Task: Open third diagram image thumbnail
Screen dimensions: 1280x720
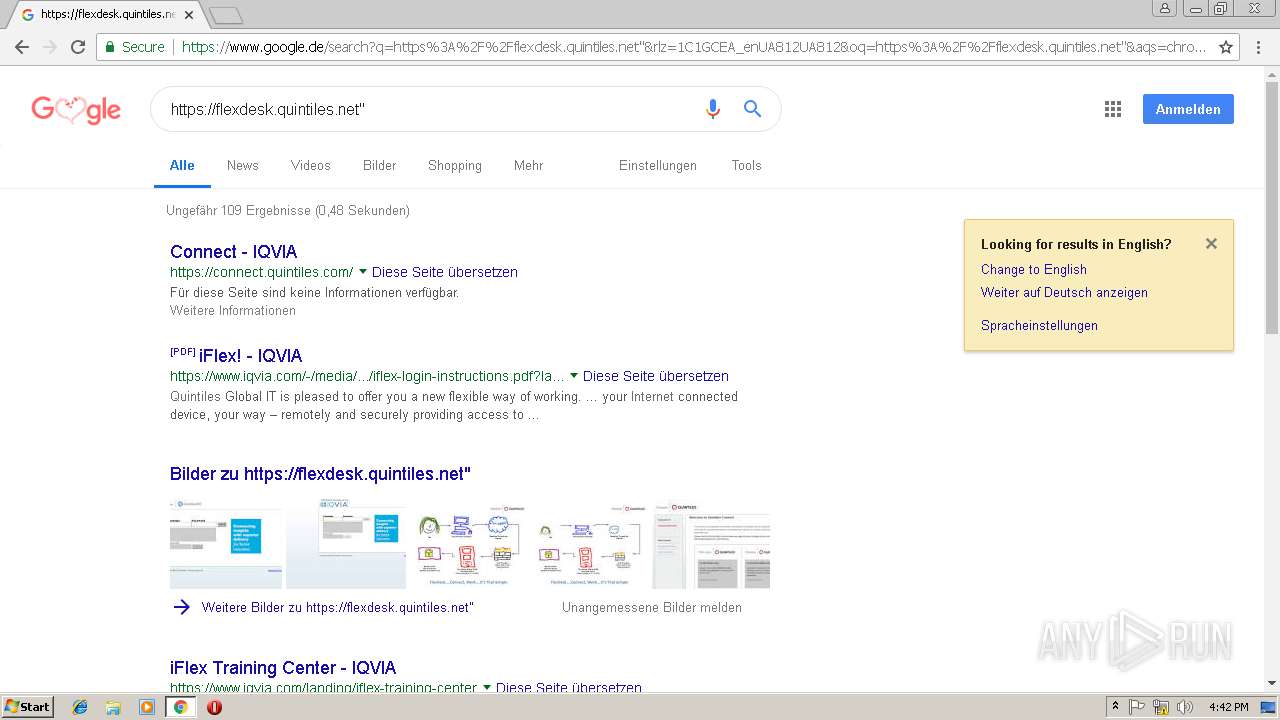Action: [x=469, y=543]
